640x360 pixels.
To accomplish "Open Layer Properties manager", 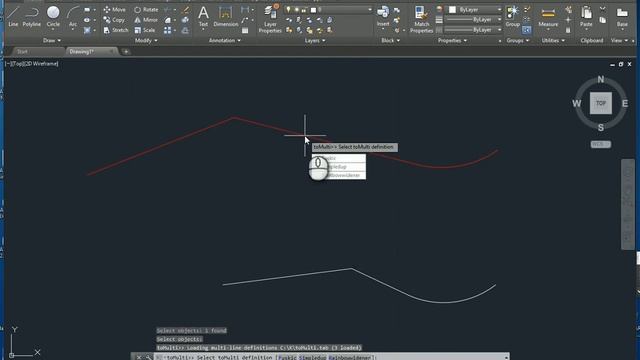I will point(270,19).
